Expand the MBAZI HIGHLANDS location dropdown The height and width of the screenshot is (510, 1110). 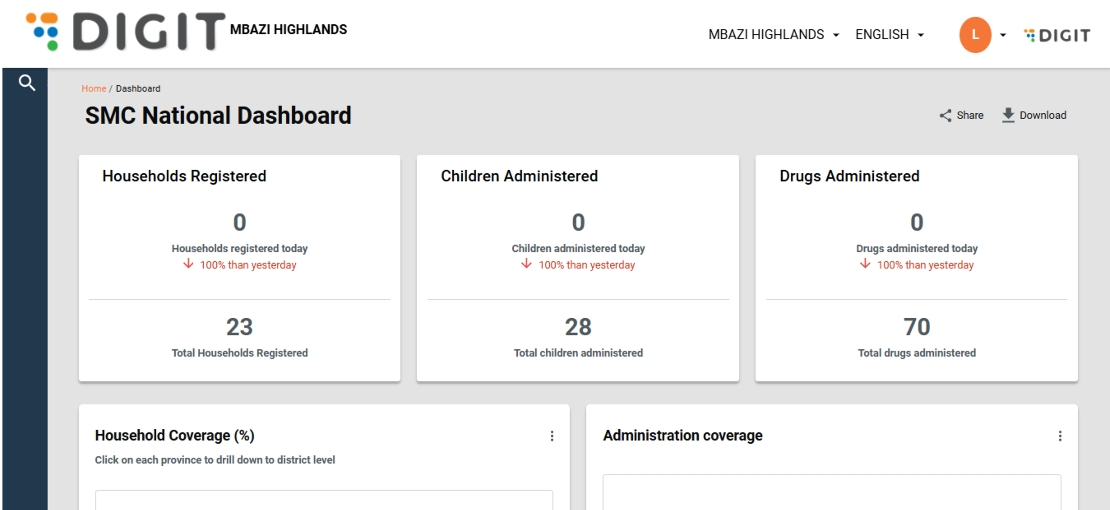coord(773,35)
